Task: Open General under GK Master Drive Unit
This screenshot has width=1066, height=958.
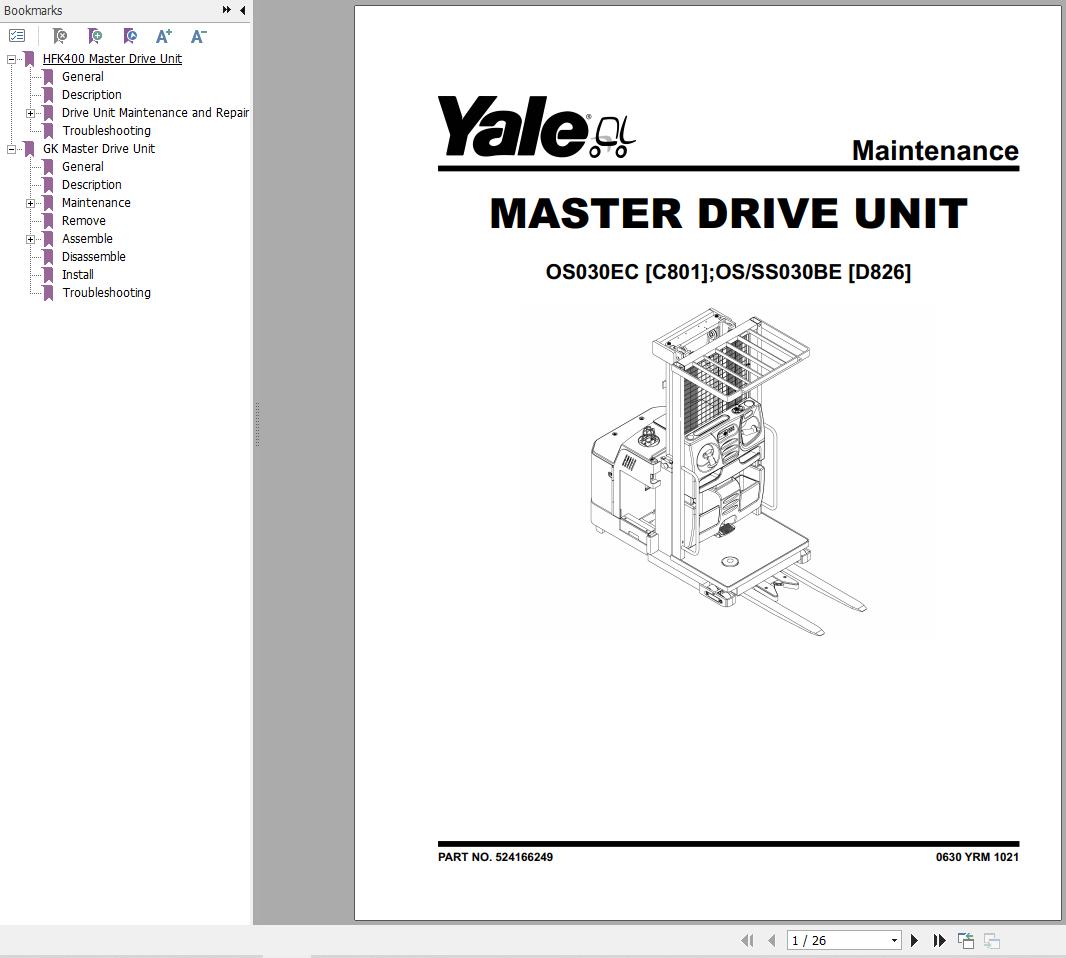Action: click(x=82, y=167)
